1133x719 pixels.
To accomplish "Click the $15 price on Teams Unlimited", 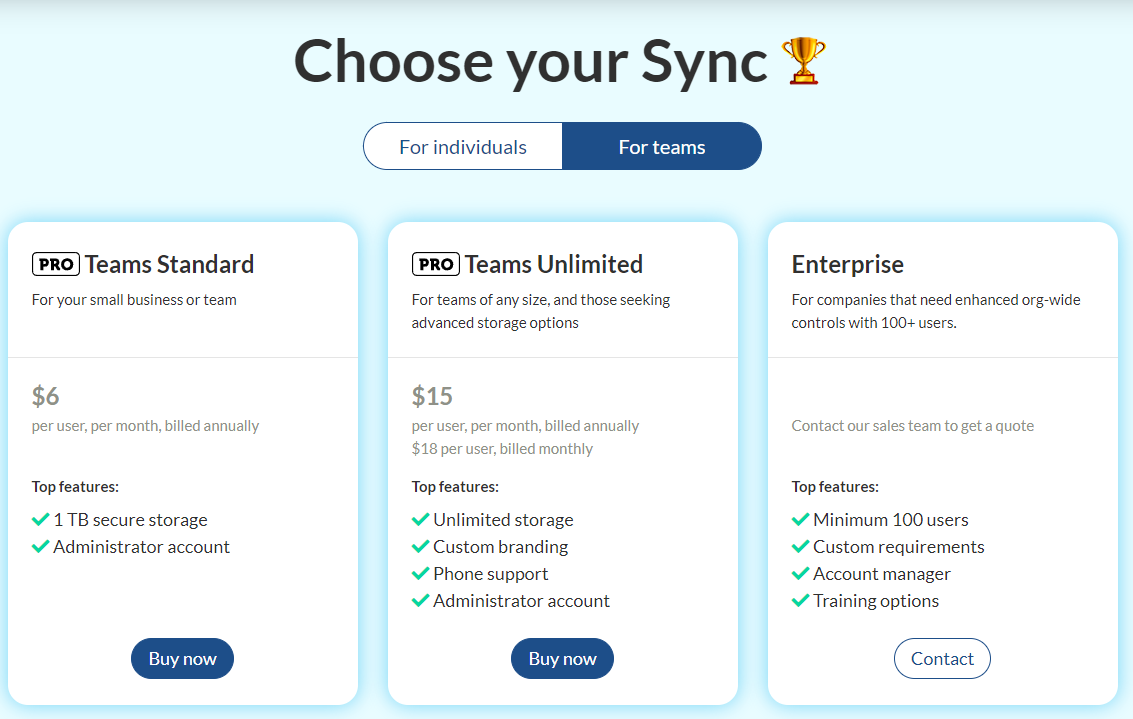I will coord(432,396).
